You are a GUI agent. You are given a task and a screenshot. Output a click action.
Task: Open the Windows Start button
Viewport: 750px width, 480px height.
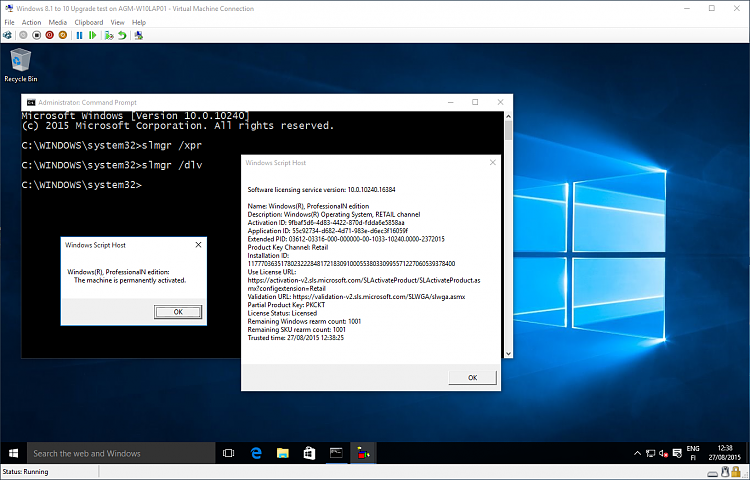pyautogui.click(x=13, y=453)
